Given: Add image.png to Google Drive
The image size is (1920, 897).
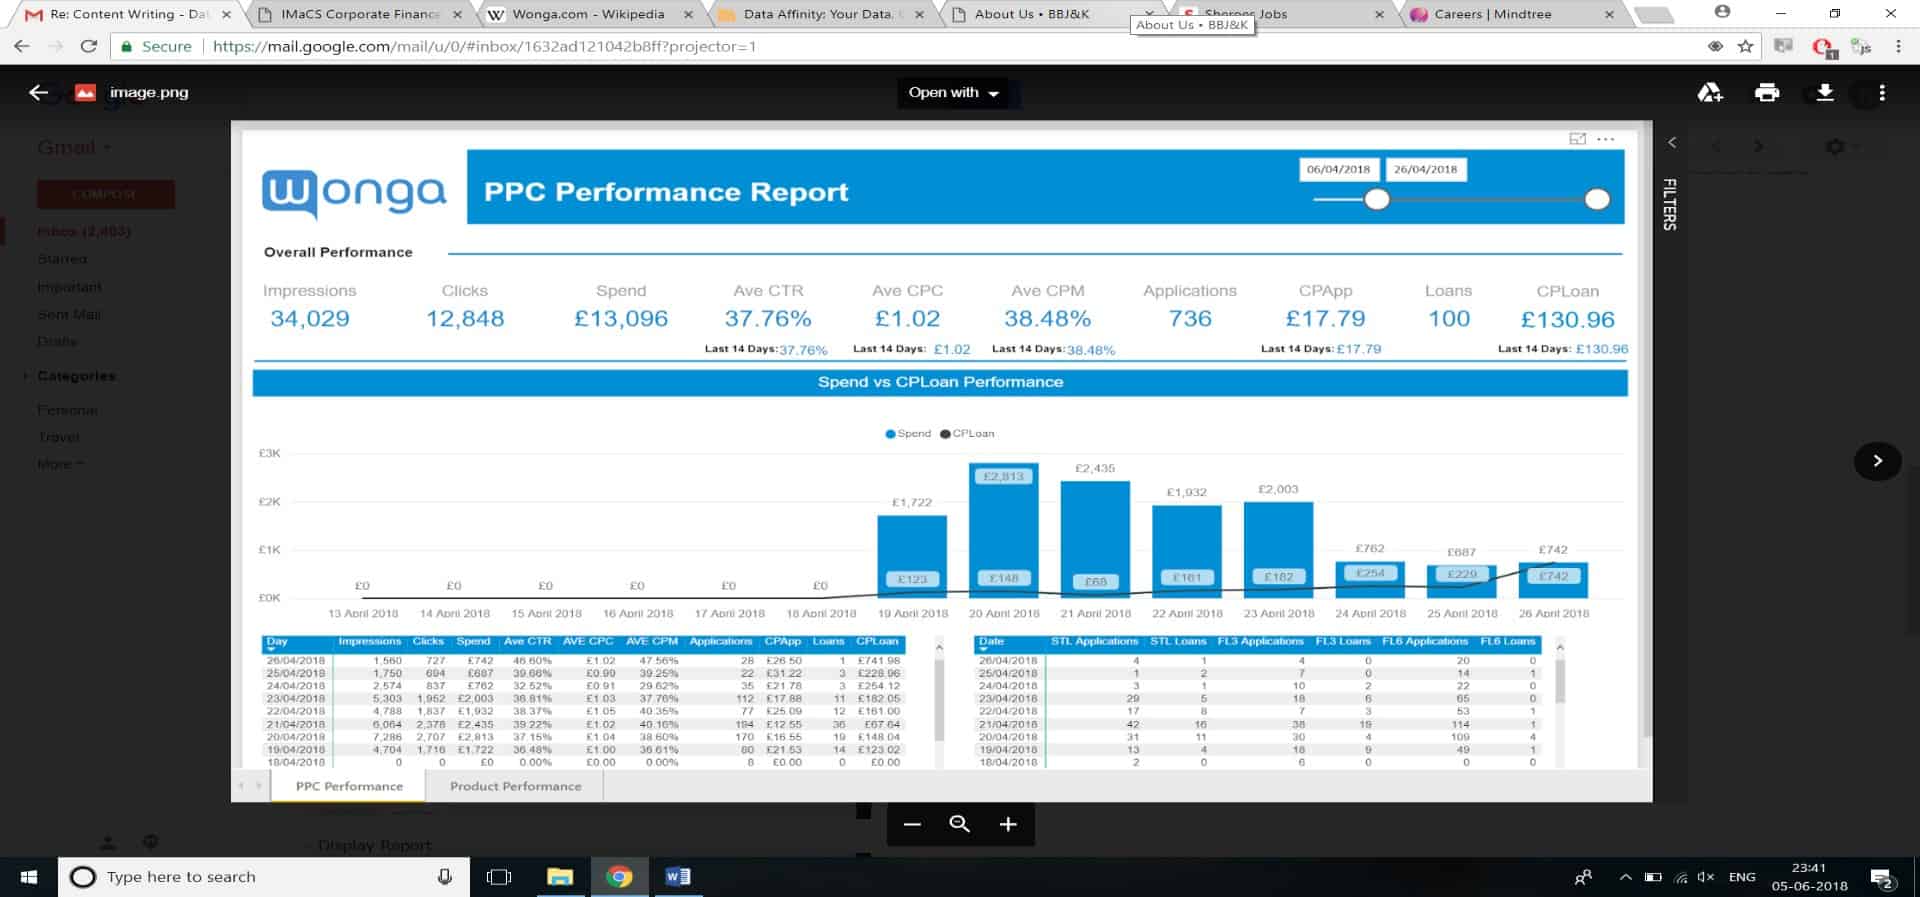Looking at the screenshot, I should pyautogui.click(x=1710, y=92).
